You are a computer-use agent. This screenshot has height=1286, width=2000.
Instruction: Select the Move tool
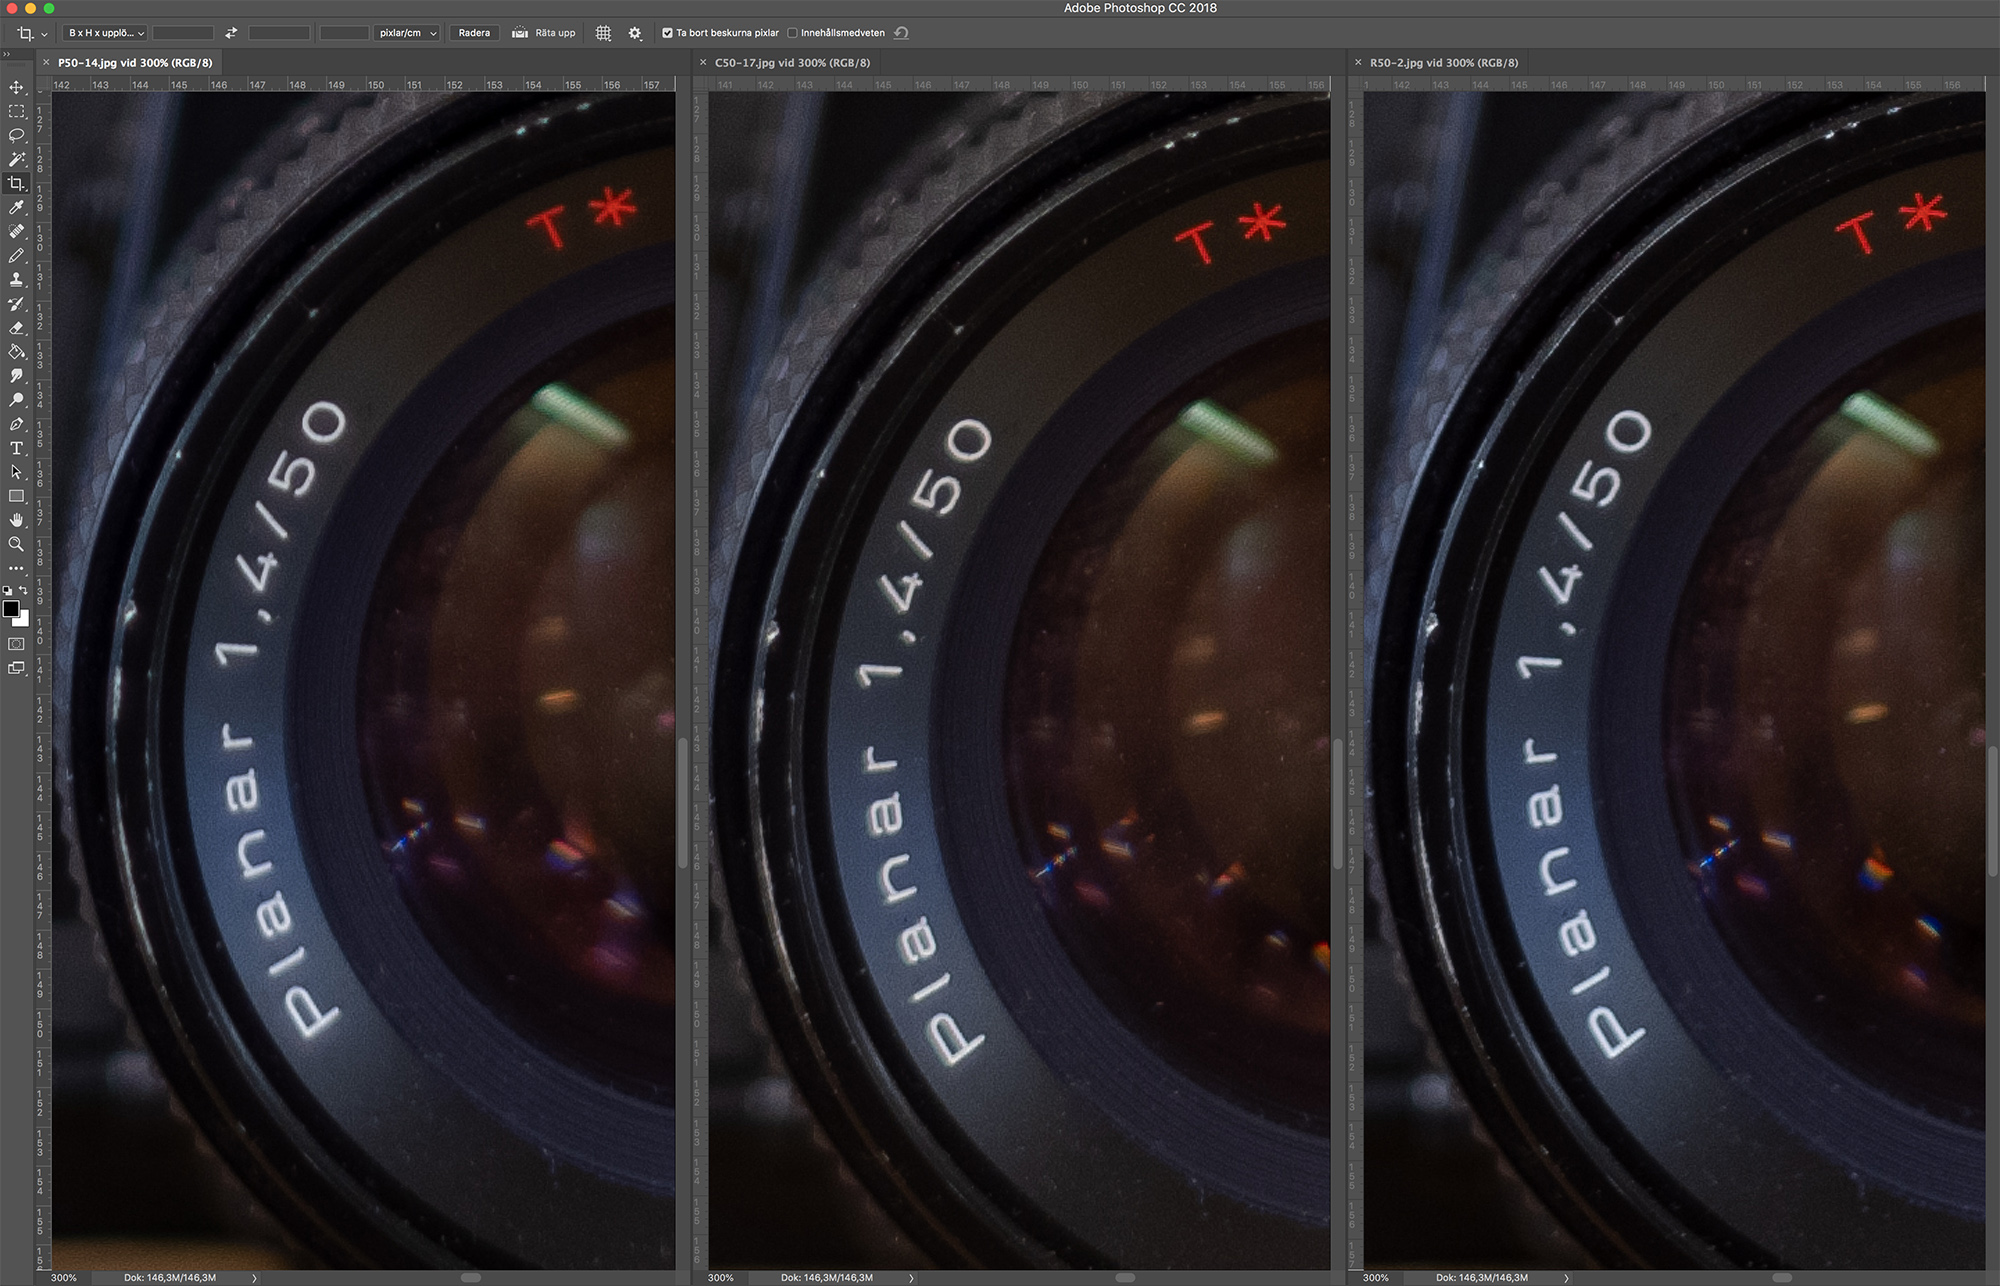click(16, 87)
